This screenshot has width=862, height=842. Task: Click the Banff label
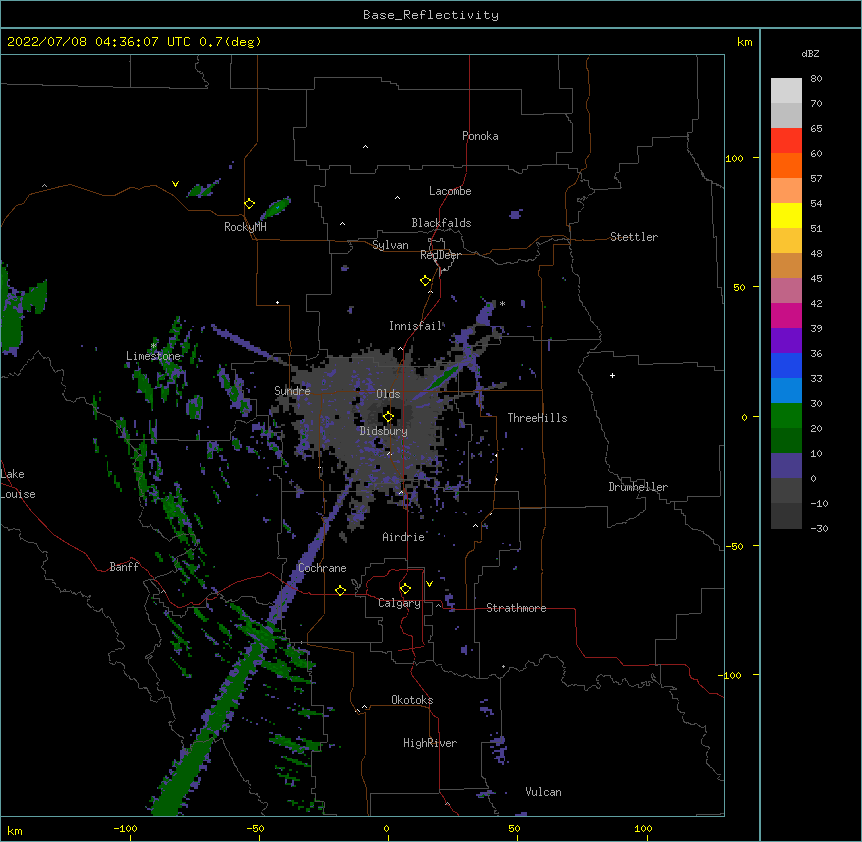point(124,567)
